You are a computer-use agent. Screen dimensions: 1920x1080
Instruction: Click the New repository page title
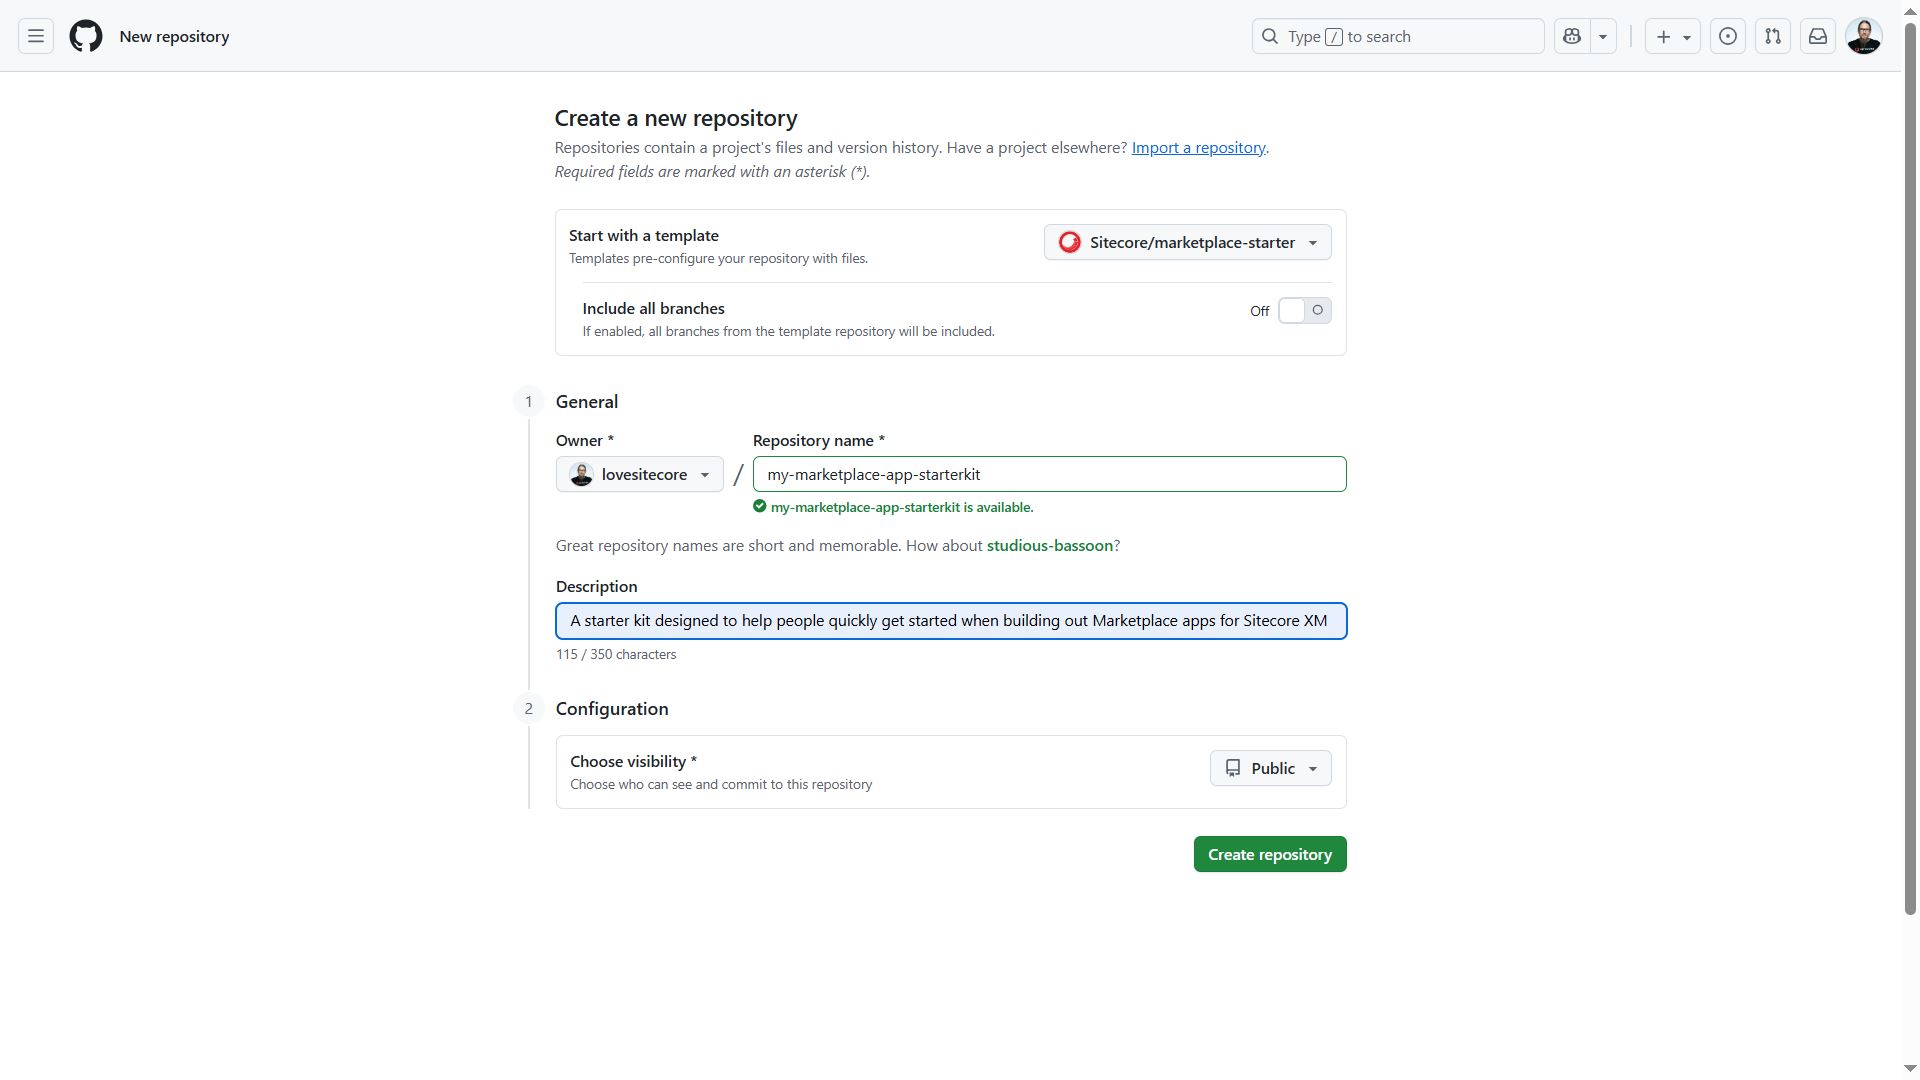coord(174,36)
